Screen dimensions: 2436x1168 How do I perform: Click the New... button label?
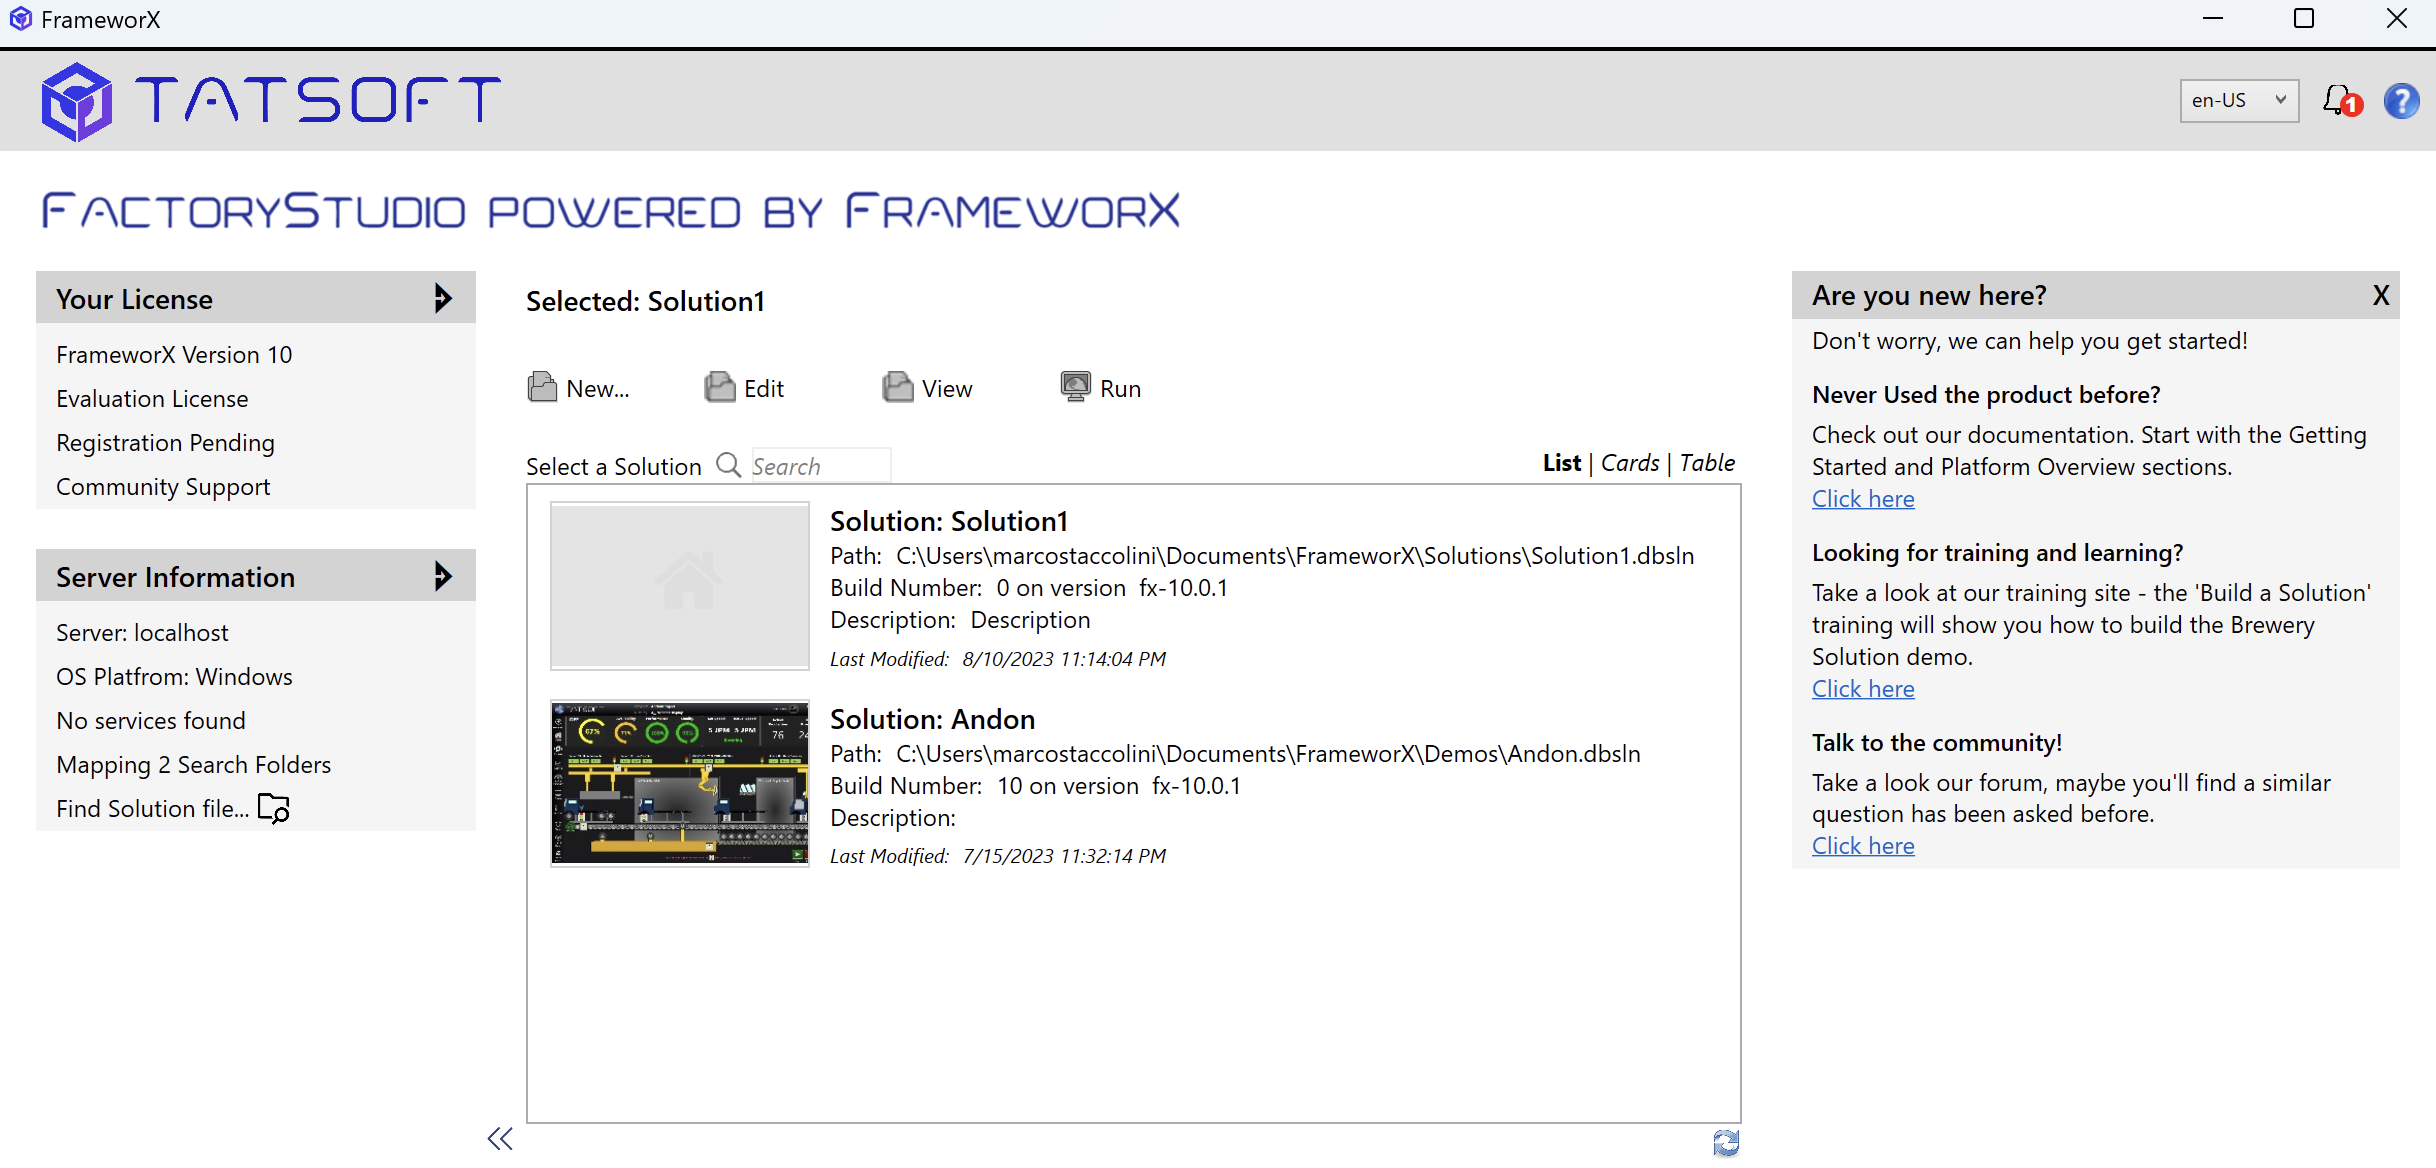(598, 388)
